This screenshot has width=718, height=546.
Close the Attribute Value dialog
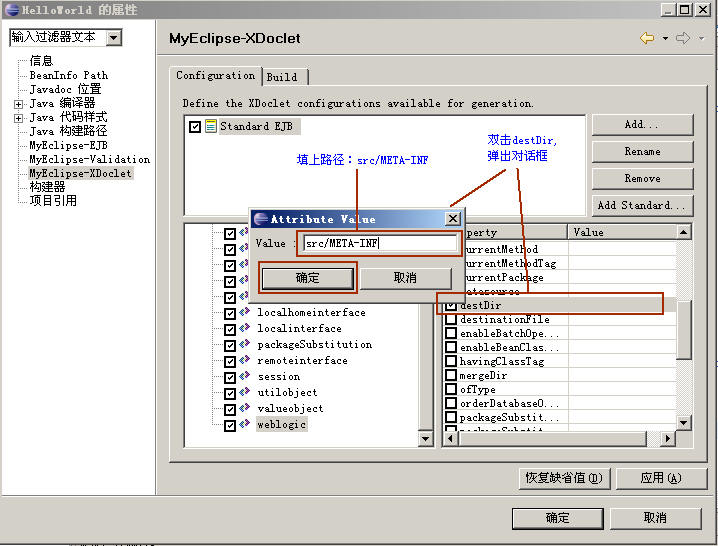[453, 219]
